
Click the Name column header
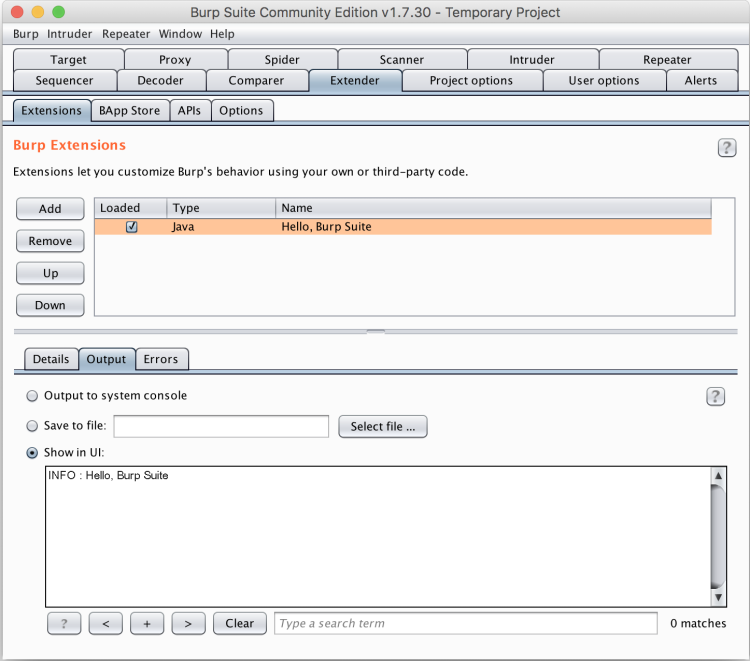[494, 208]
